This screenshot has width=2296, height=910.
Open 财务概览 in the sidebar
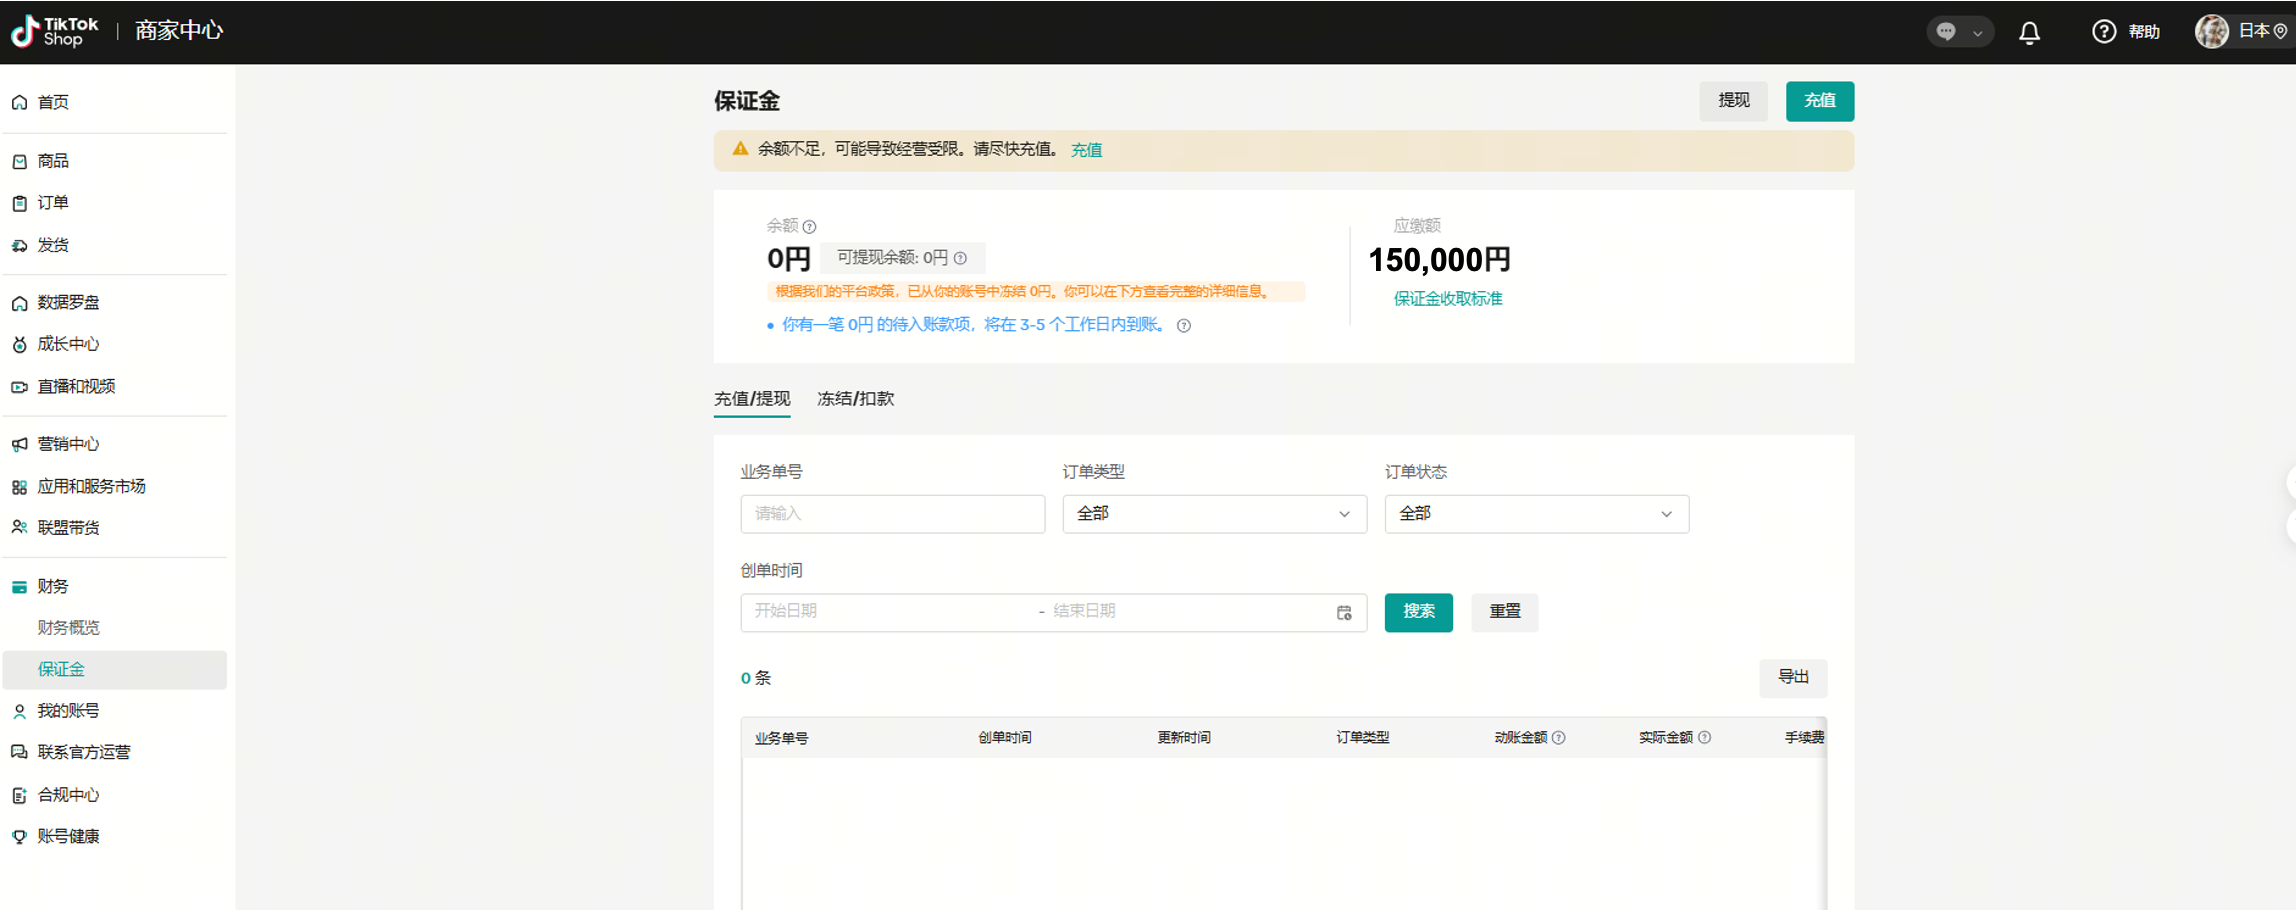[69, 628]
